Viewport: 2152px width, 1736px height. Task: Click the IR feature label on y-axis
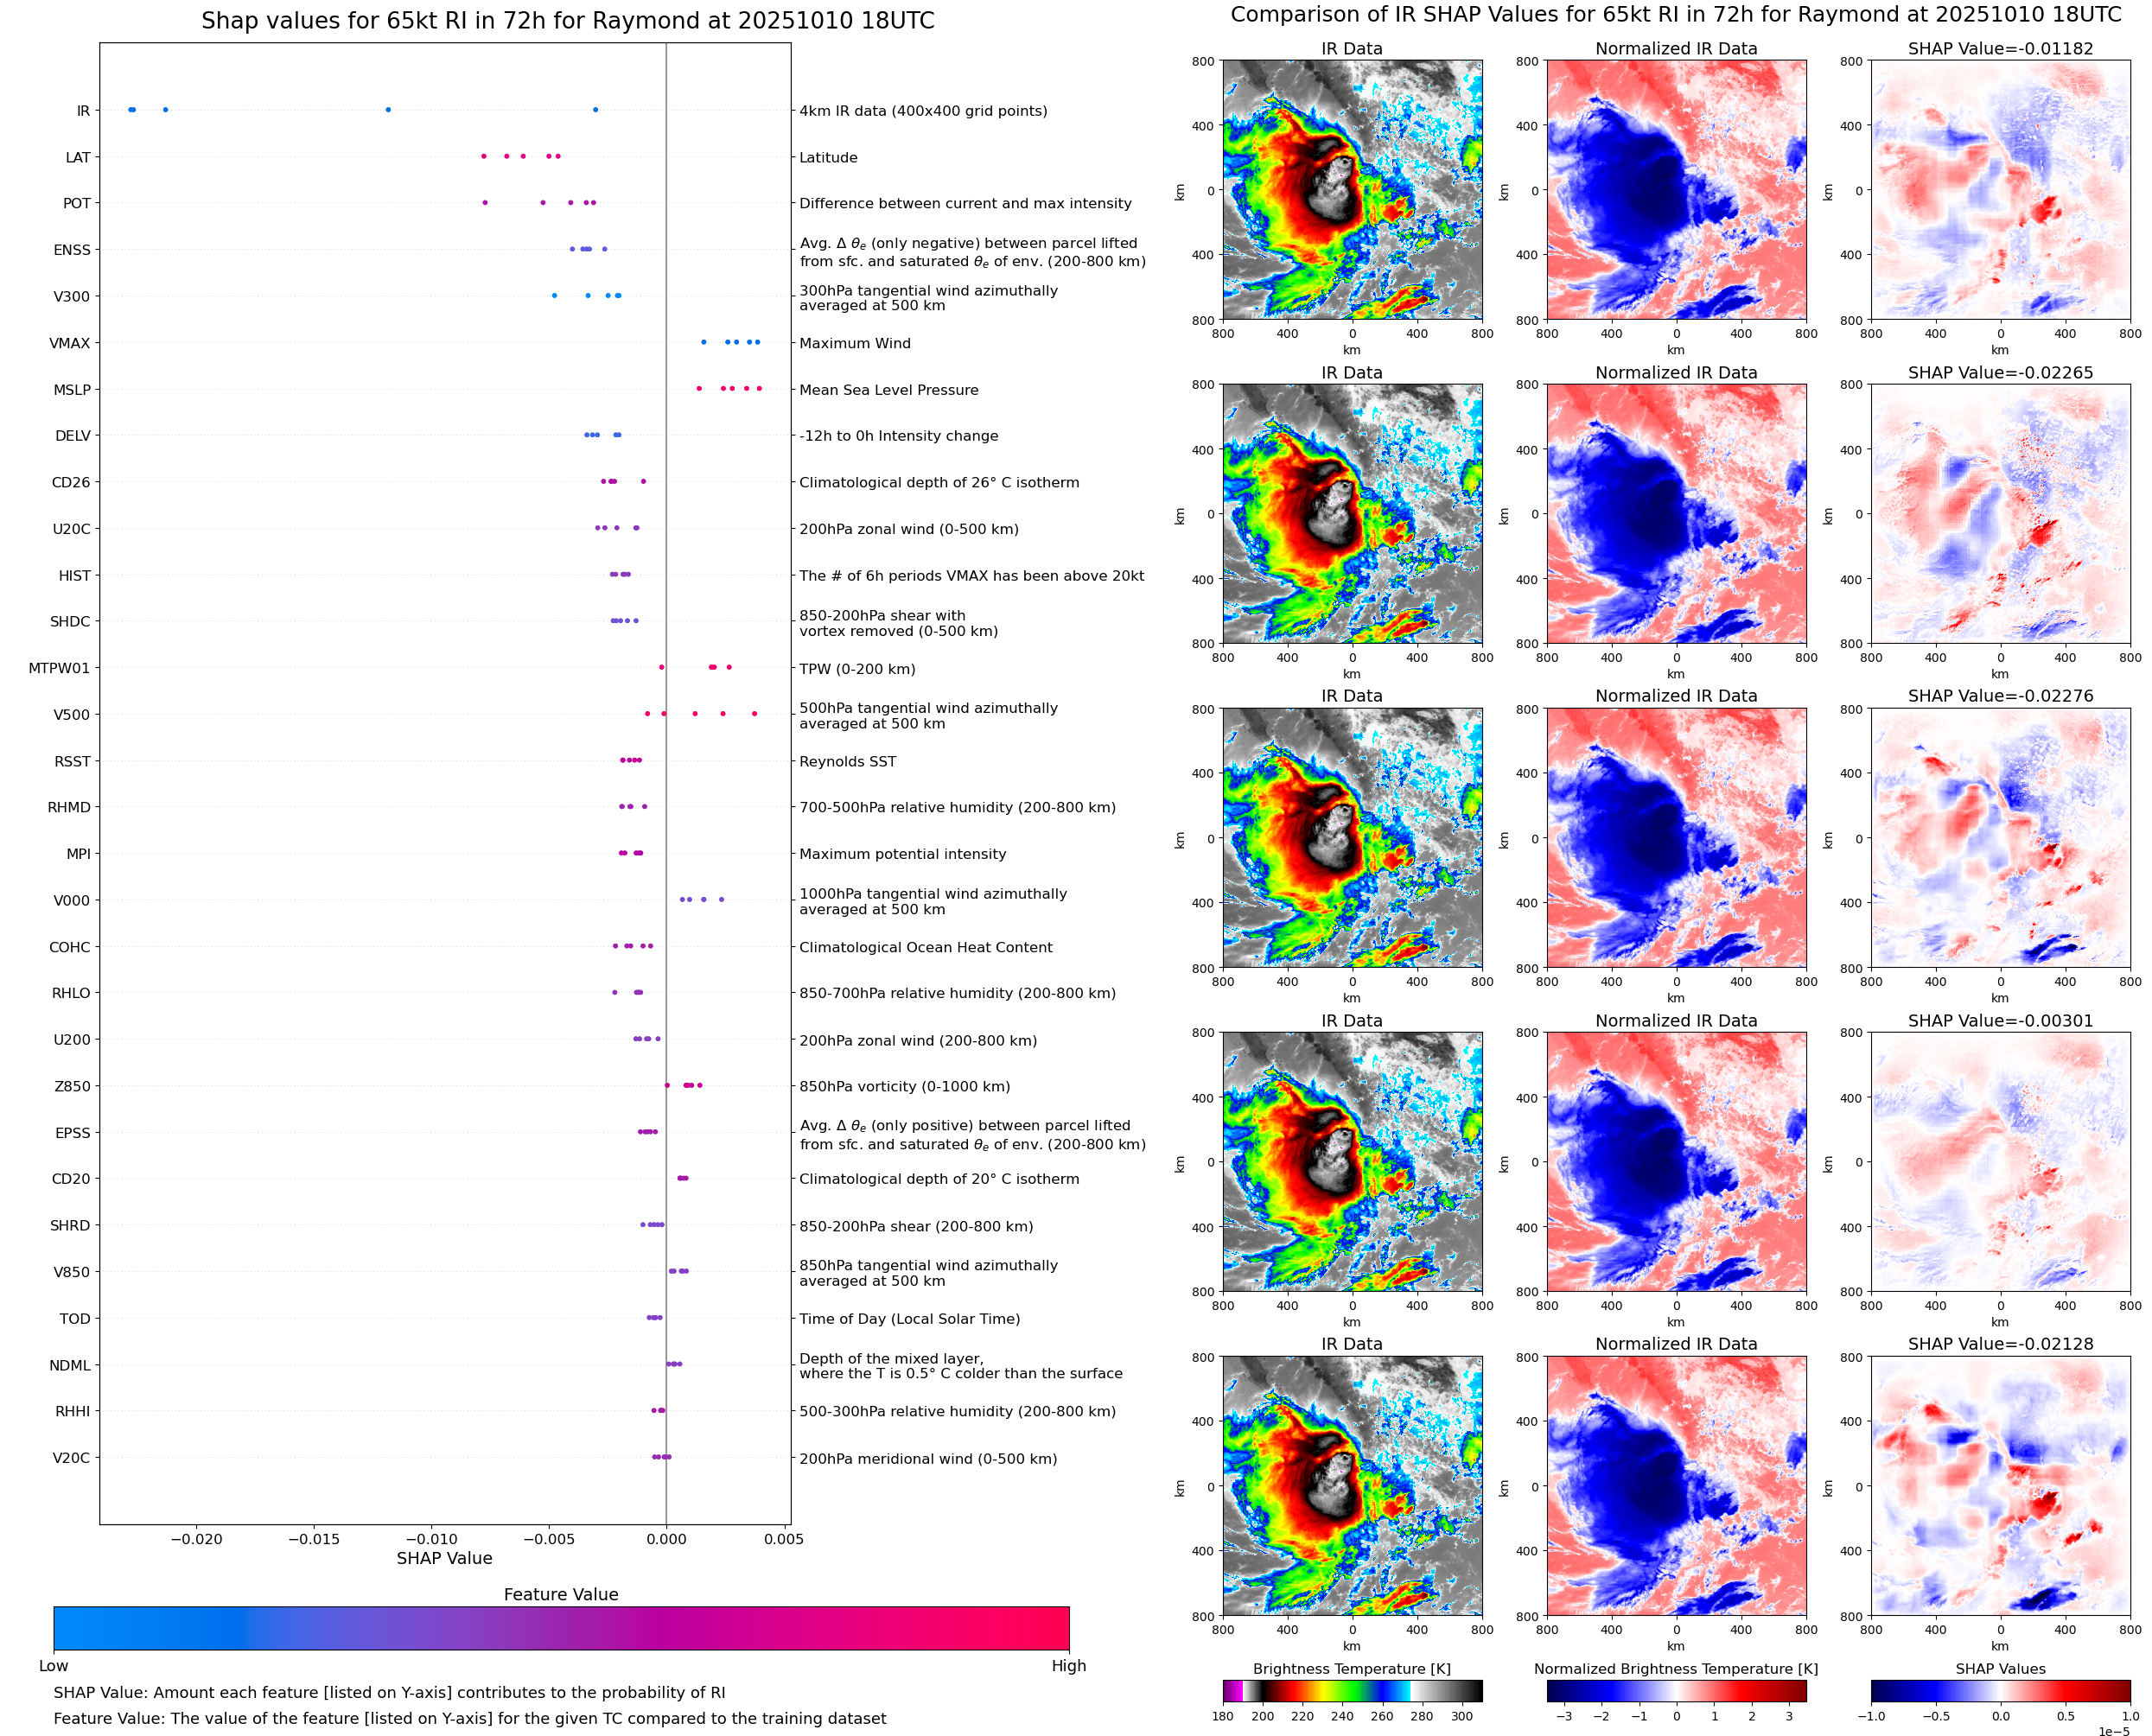(83, 111)
